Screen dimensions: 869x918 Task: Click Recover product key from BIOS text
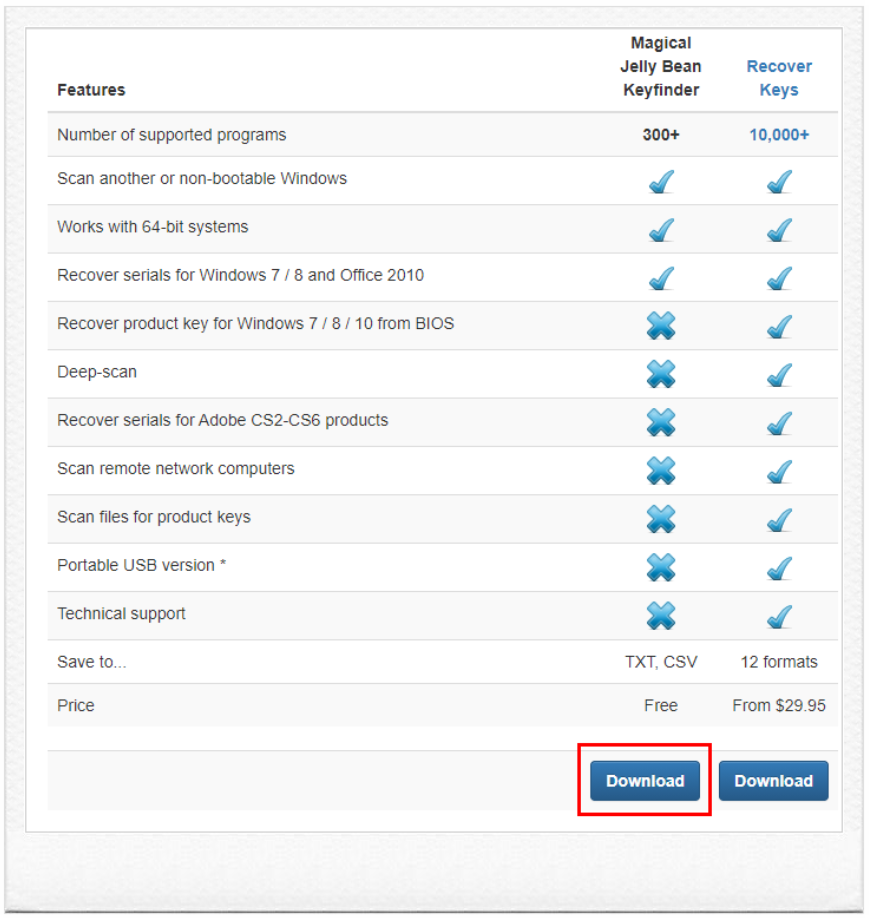(x=256, y=324)
